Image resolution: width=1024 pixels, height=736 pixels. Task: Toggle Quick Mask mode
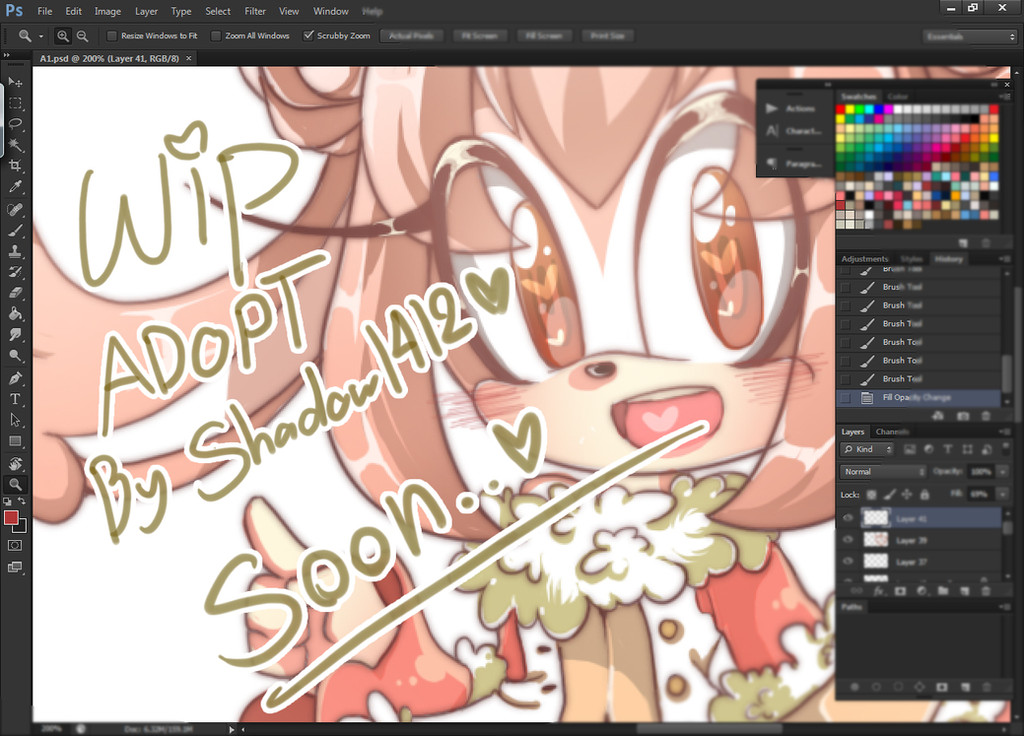tap(15, 545)
